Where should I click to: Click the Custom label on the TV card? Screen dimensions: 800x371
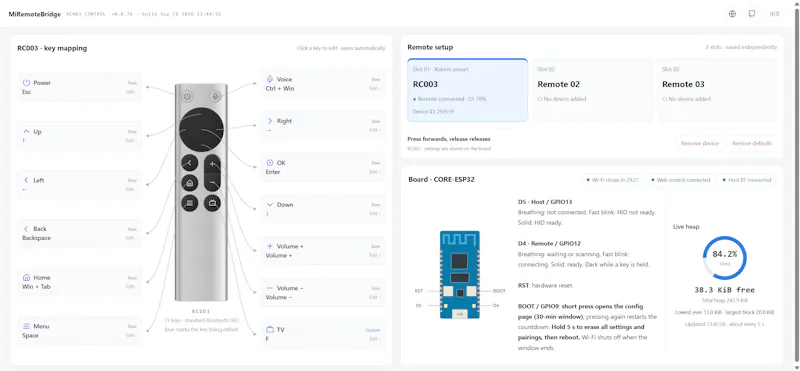tap(373, 330)
